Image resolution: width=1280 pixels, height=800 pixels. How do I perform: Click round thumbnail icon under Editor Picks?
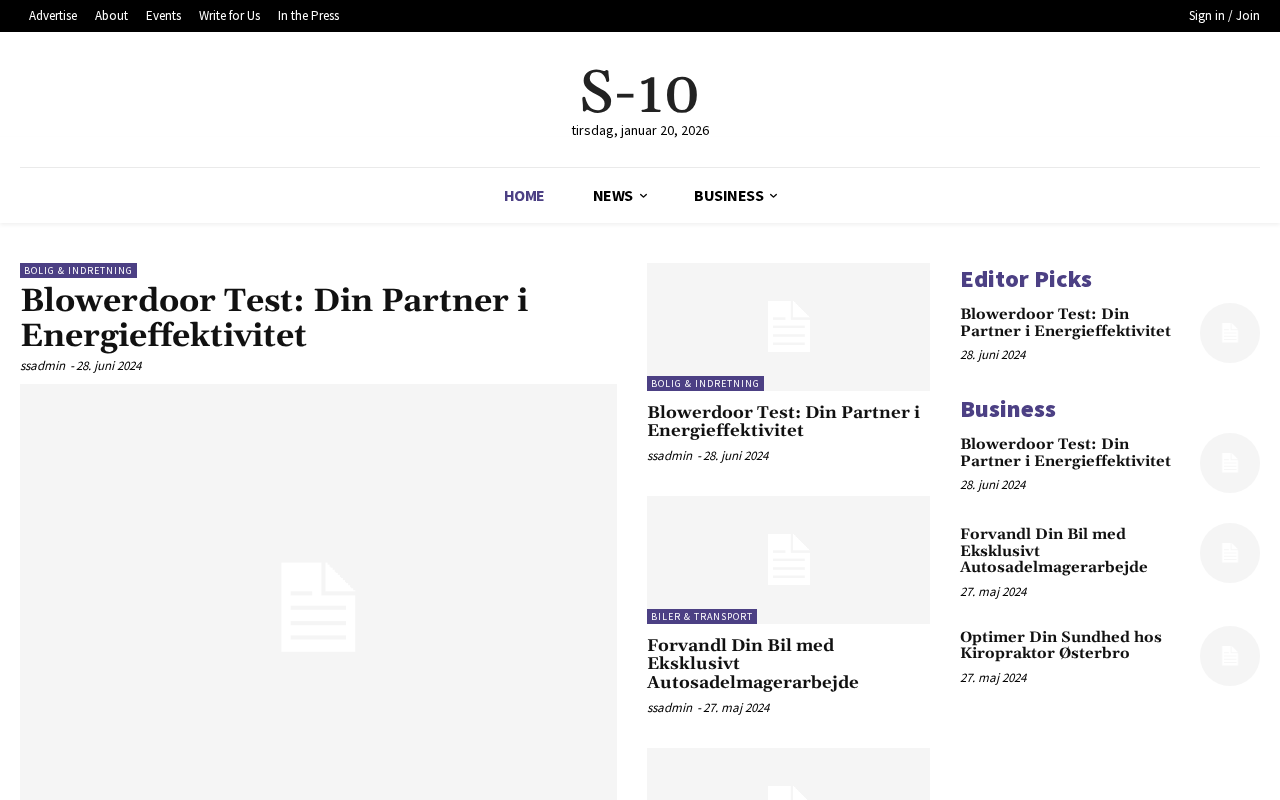(x=1229, y=333)
